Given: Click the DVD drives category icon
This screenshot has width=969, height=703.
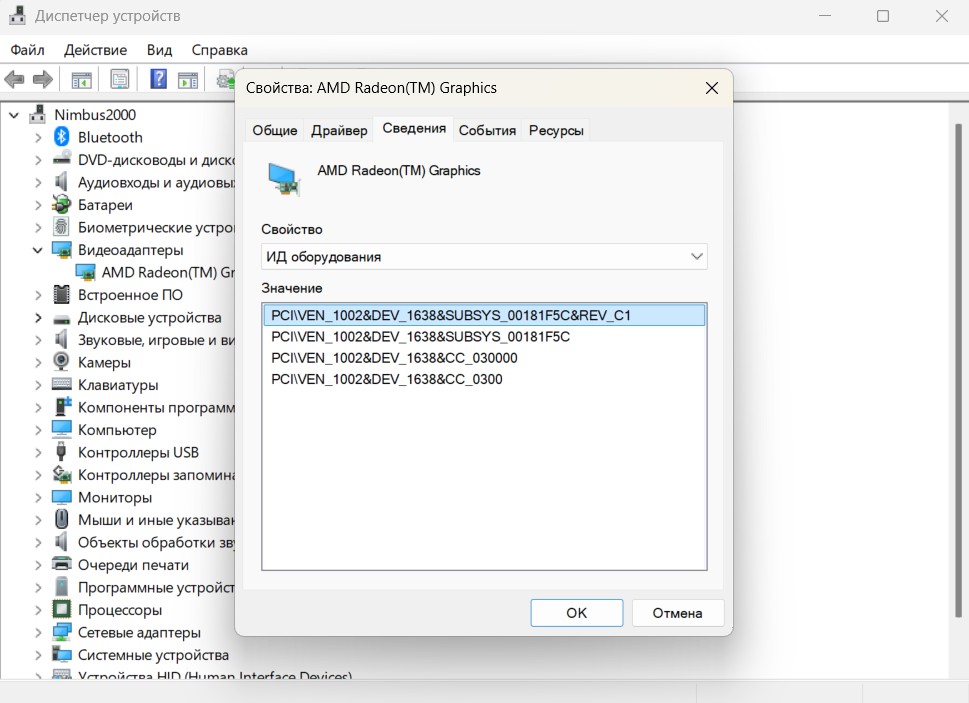Looking at the screenshot, I should [61, 159].
